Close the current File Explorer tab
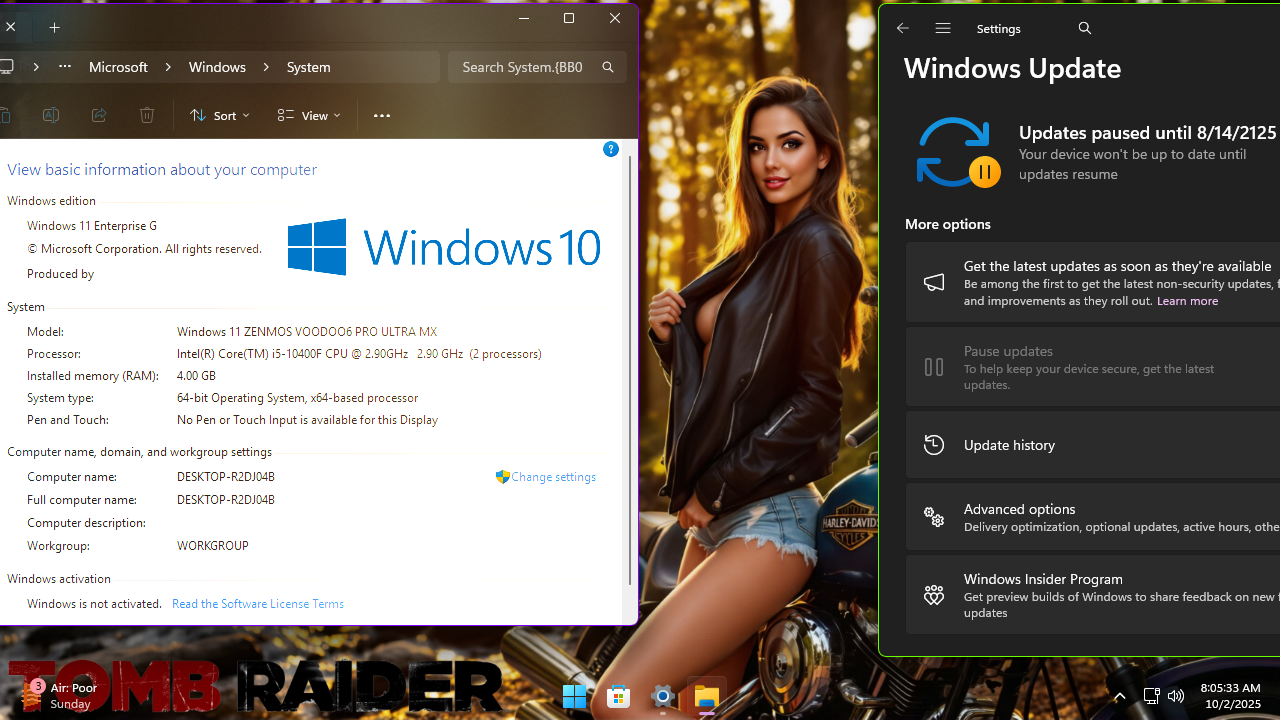The image size is (1280, 720). point(10,27)
